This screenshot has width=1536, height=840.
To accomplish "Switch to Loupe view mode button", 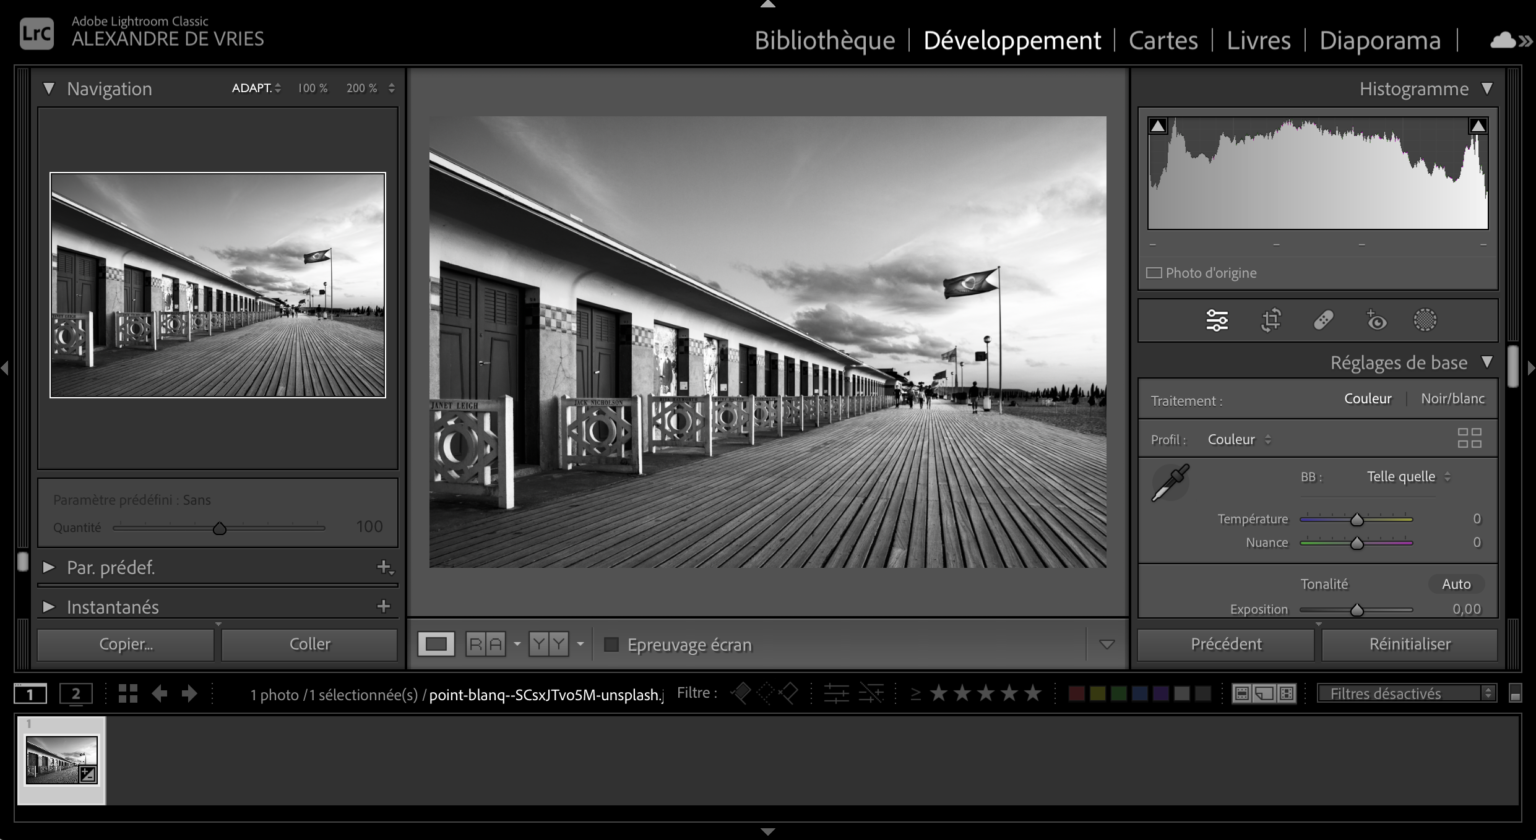I will [436, 644].
